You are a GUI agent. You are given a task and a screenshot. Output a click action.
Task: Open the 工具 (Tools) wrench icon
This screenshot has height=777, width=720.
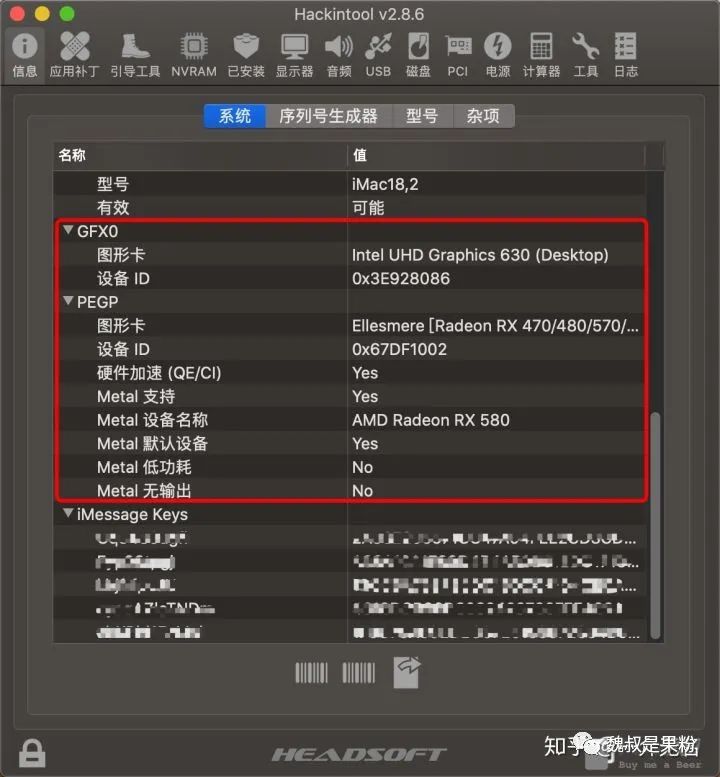pyautogui.click(x=586, y=55)
